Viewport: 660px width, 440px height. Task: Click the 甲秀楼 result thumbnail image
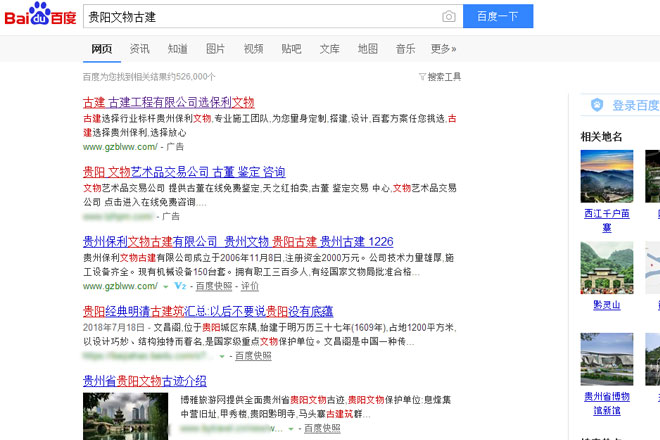click(x=125, y=416)
